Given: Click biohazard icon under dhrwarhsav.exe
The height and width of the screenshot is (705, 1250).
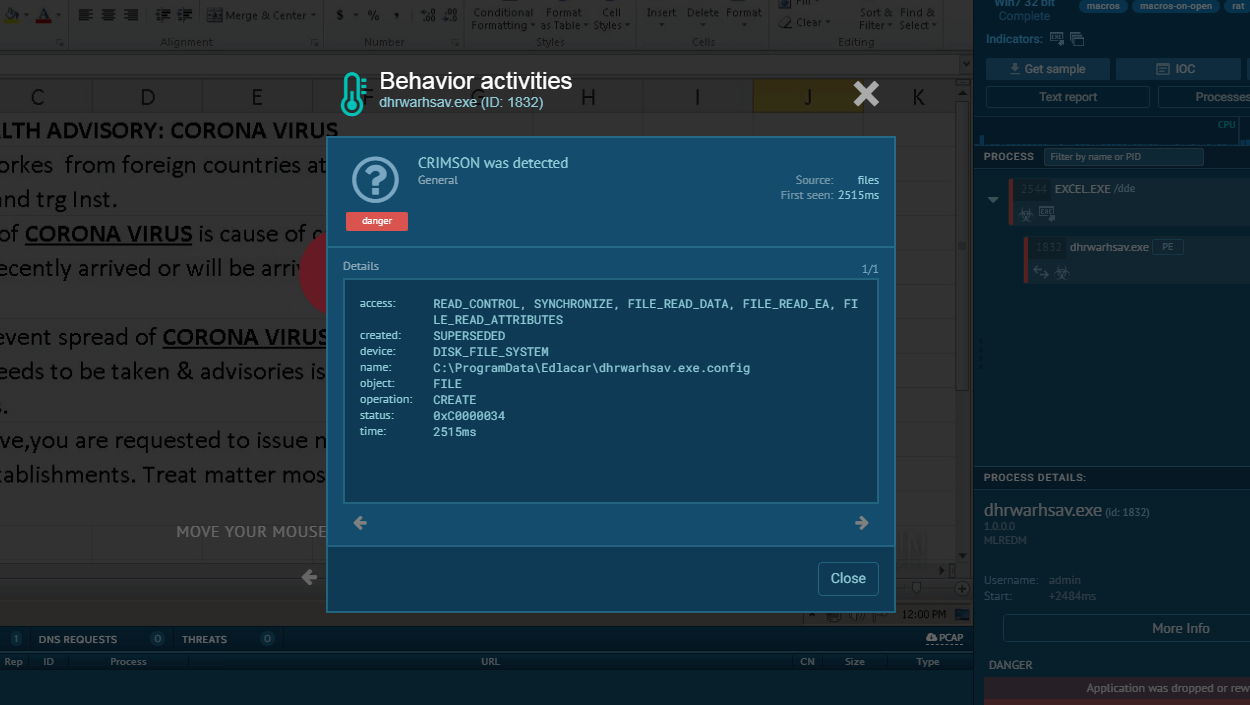Looking at the screenshot, I should [x=1062, y=271].
